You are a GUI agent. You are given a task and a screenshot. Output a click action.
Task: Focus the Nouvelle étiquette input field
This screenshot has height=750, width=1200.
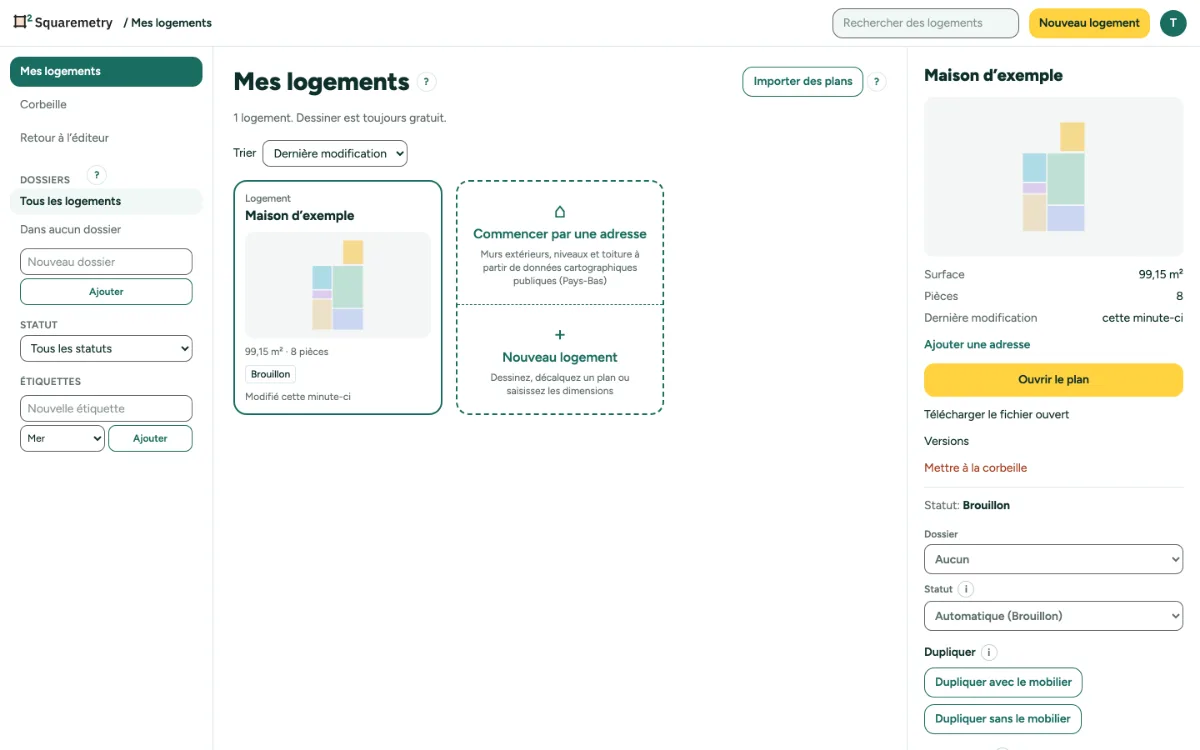(x=106, y=408)
